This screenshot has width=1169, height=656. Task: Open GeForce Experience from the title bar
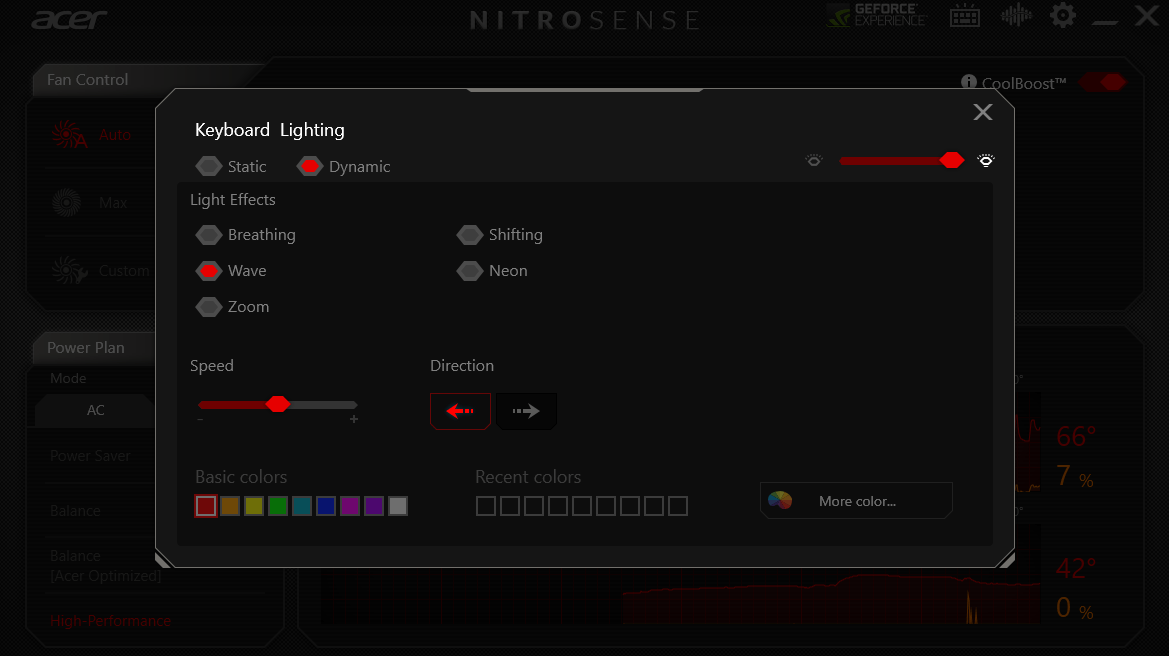(x=877, y=16)
